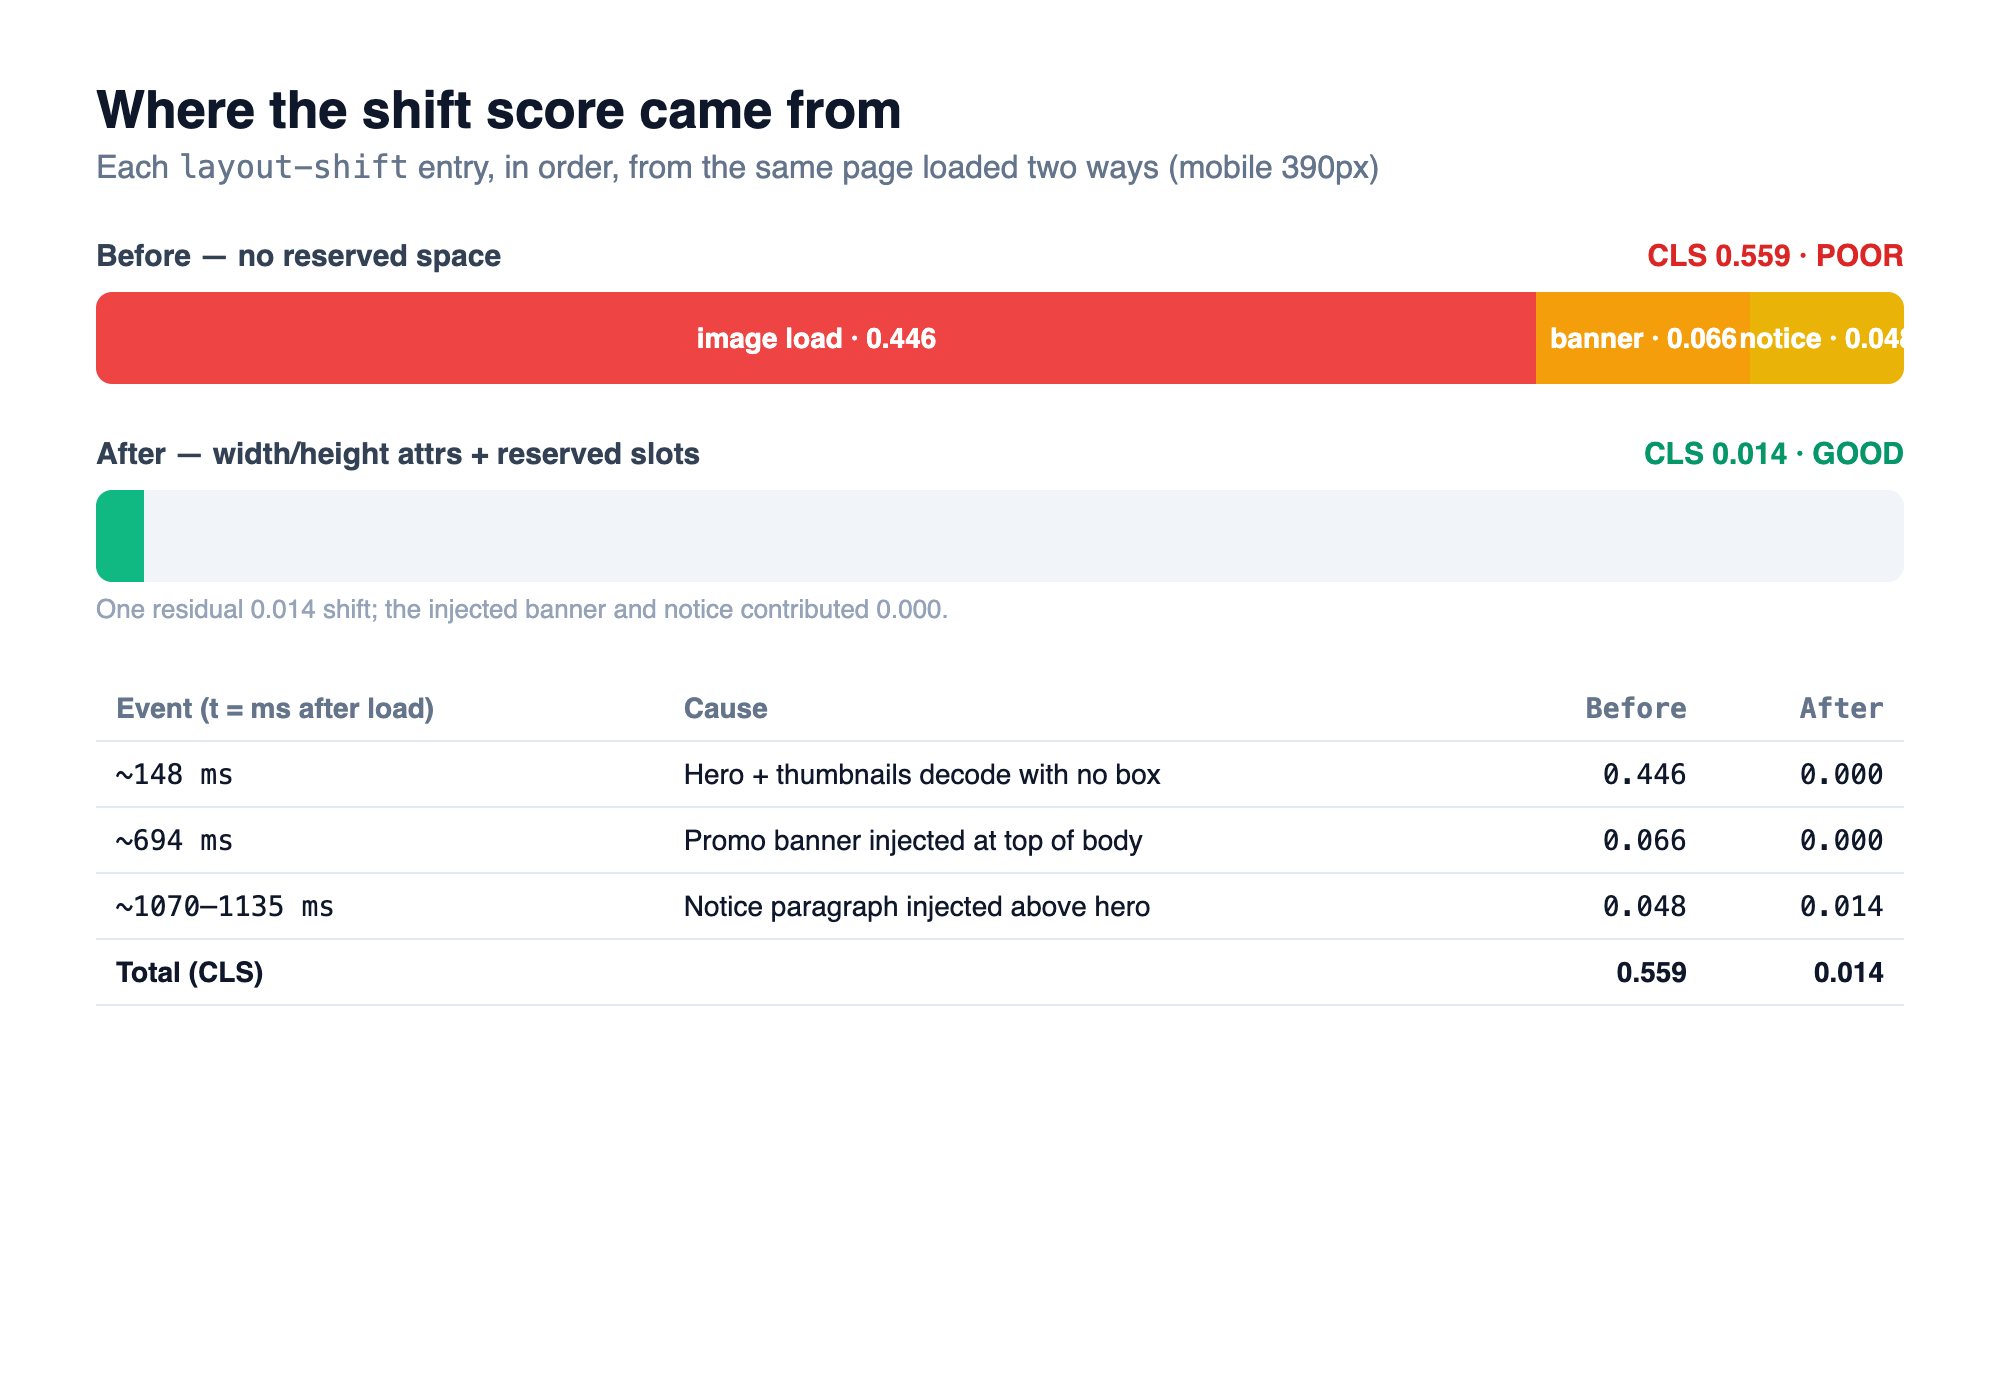2000x1400 pixels.
Task: Click the 'CLS 0.014 · GOOD' label
Action: point(1774,454)
